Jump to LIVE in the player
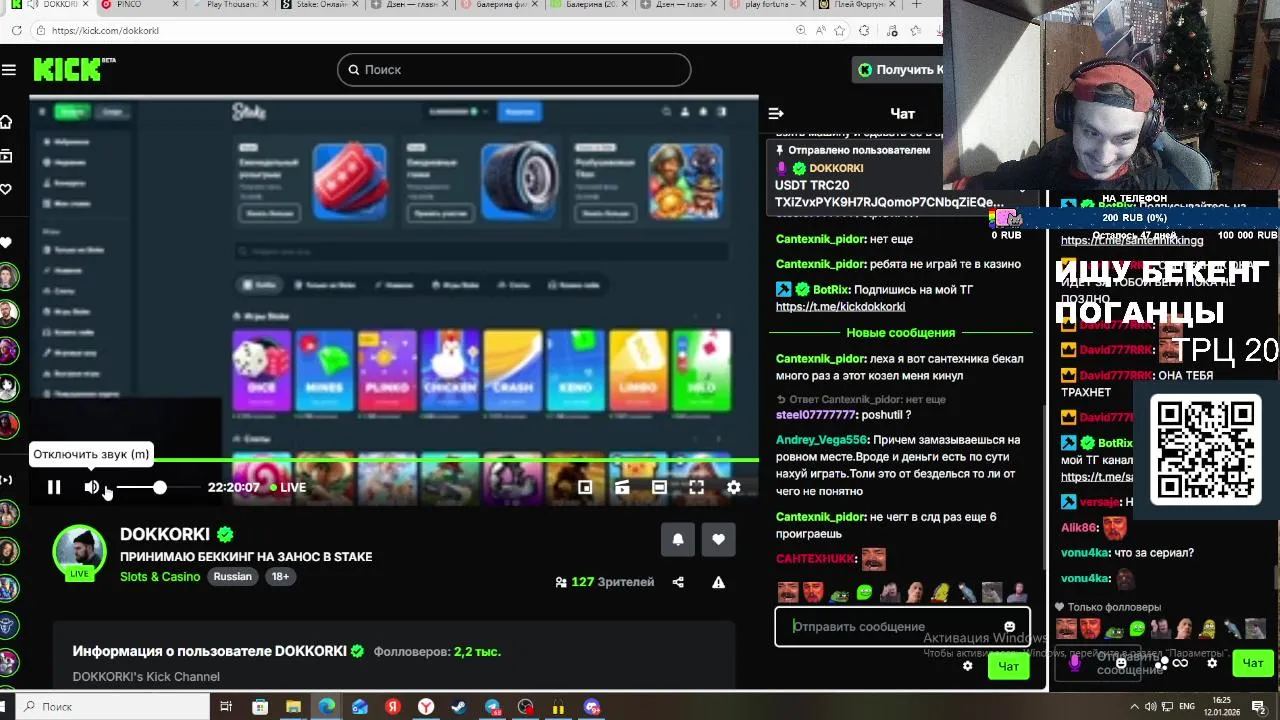 point(288,487)
